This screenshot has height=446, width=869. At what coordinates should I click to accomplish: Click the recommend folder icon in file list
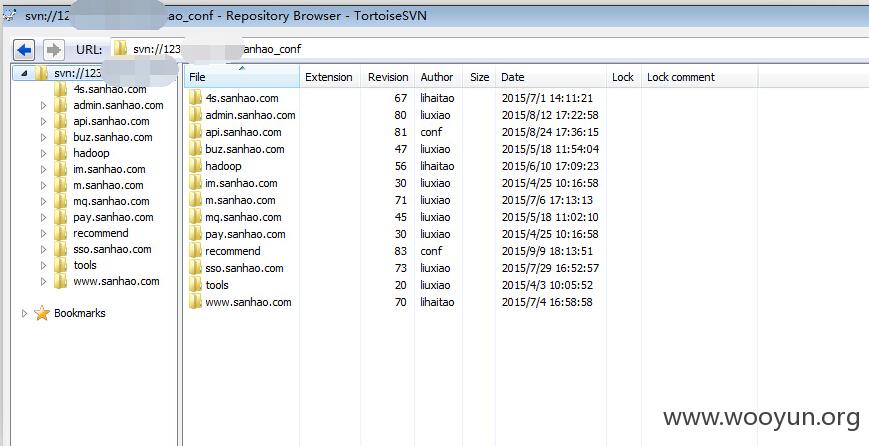[195, 251]
